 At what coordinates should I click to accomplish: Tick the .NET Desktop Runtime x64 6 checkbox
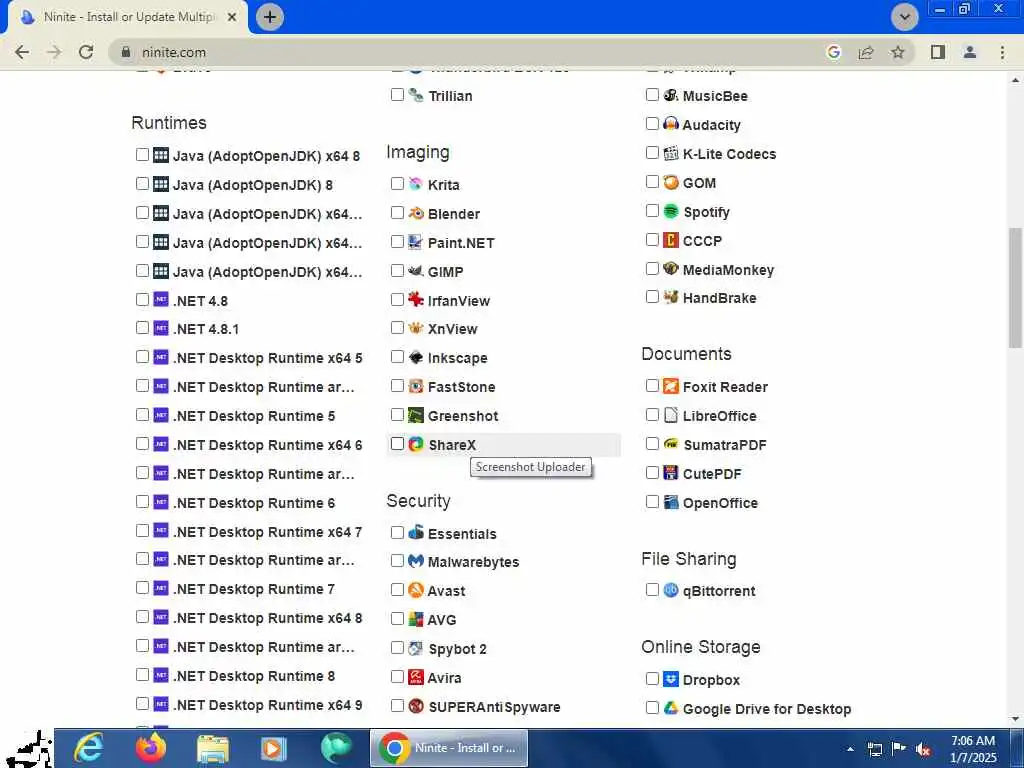click(142, 443)
